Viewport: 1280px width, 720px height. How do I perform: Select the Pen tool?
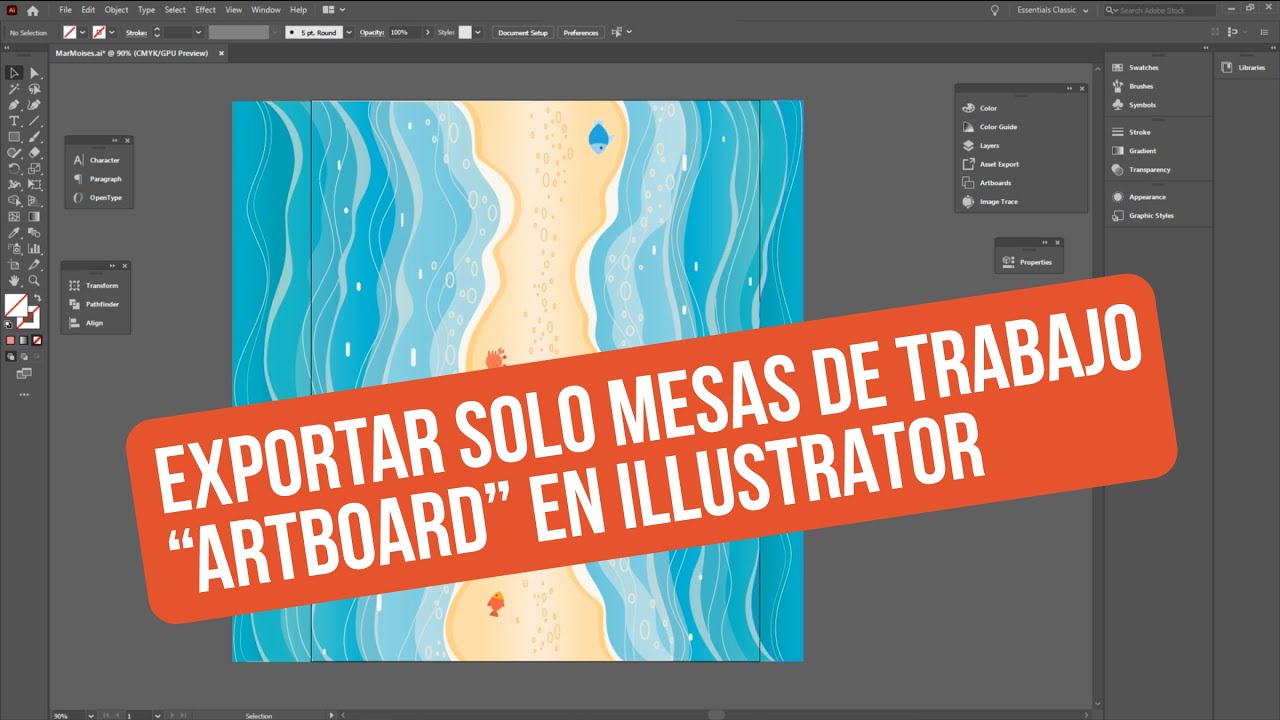(14, 105)
